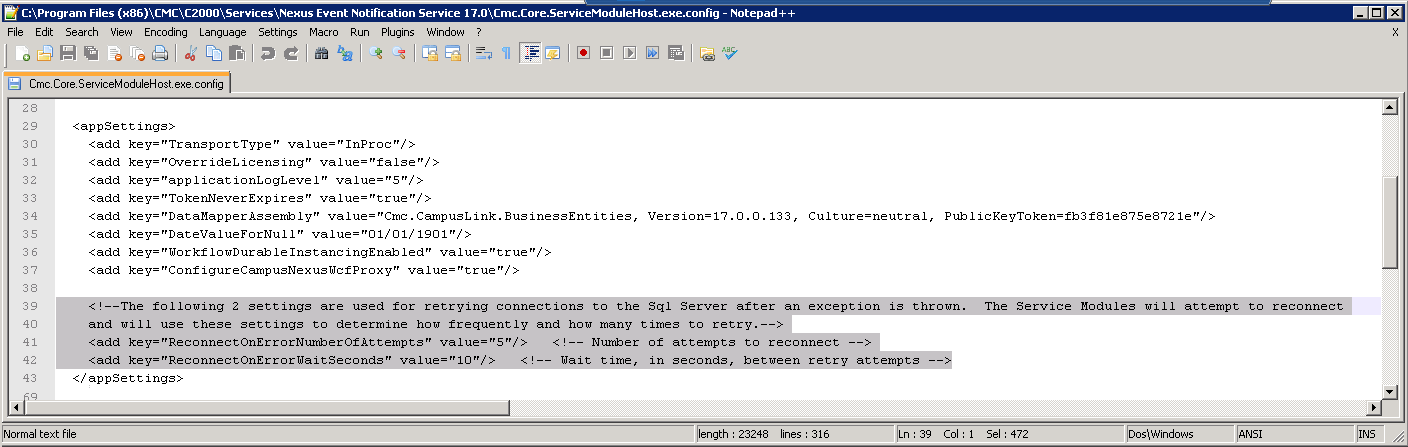The image size is (1408, 447).
Task: Open the user defined language dialog icon
Action: (553, 53)
